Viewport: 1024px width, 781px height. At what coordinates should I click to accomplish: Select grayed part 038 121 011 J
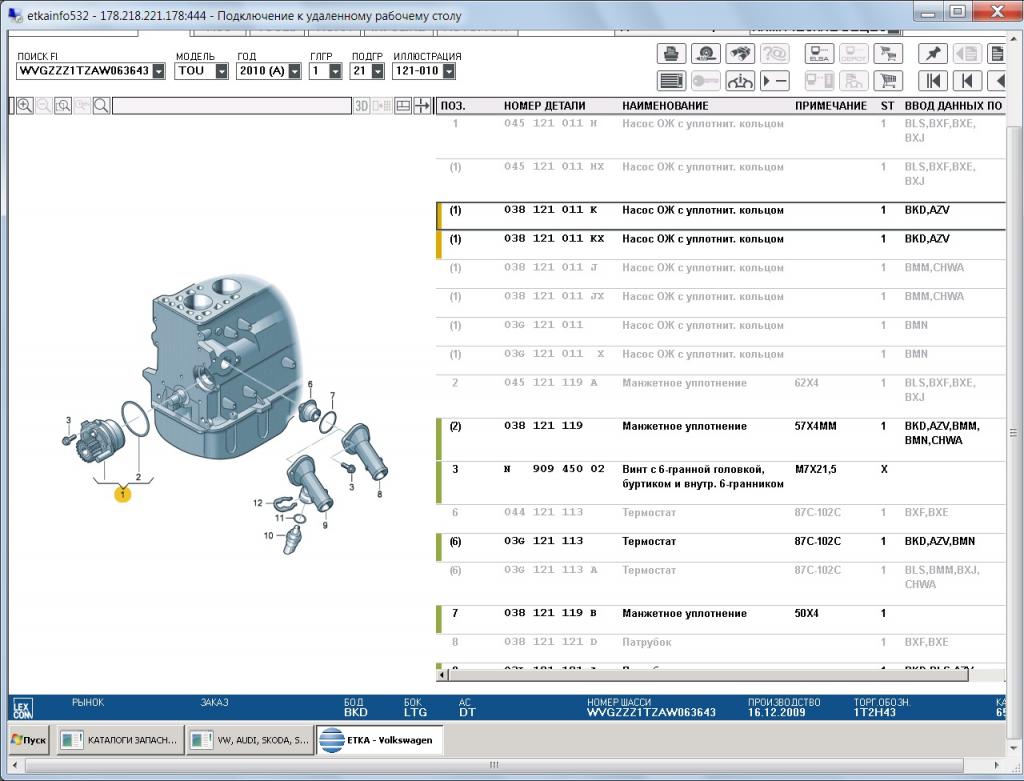[721, 274]
